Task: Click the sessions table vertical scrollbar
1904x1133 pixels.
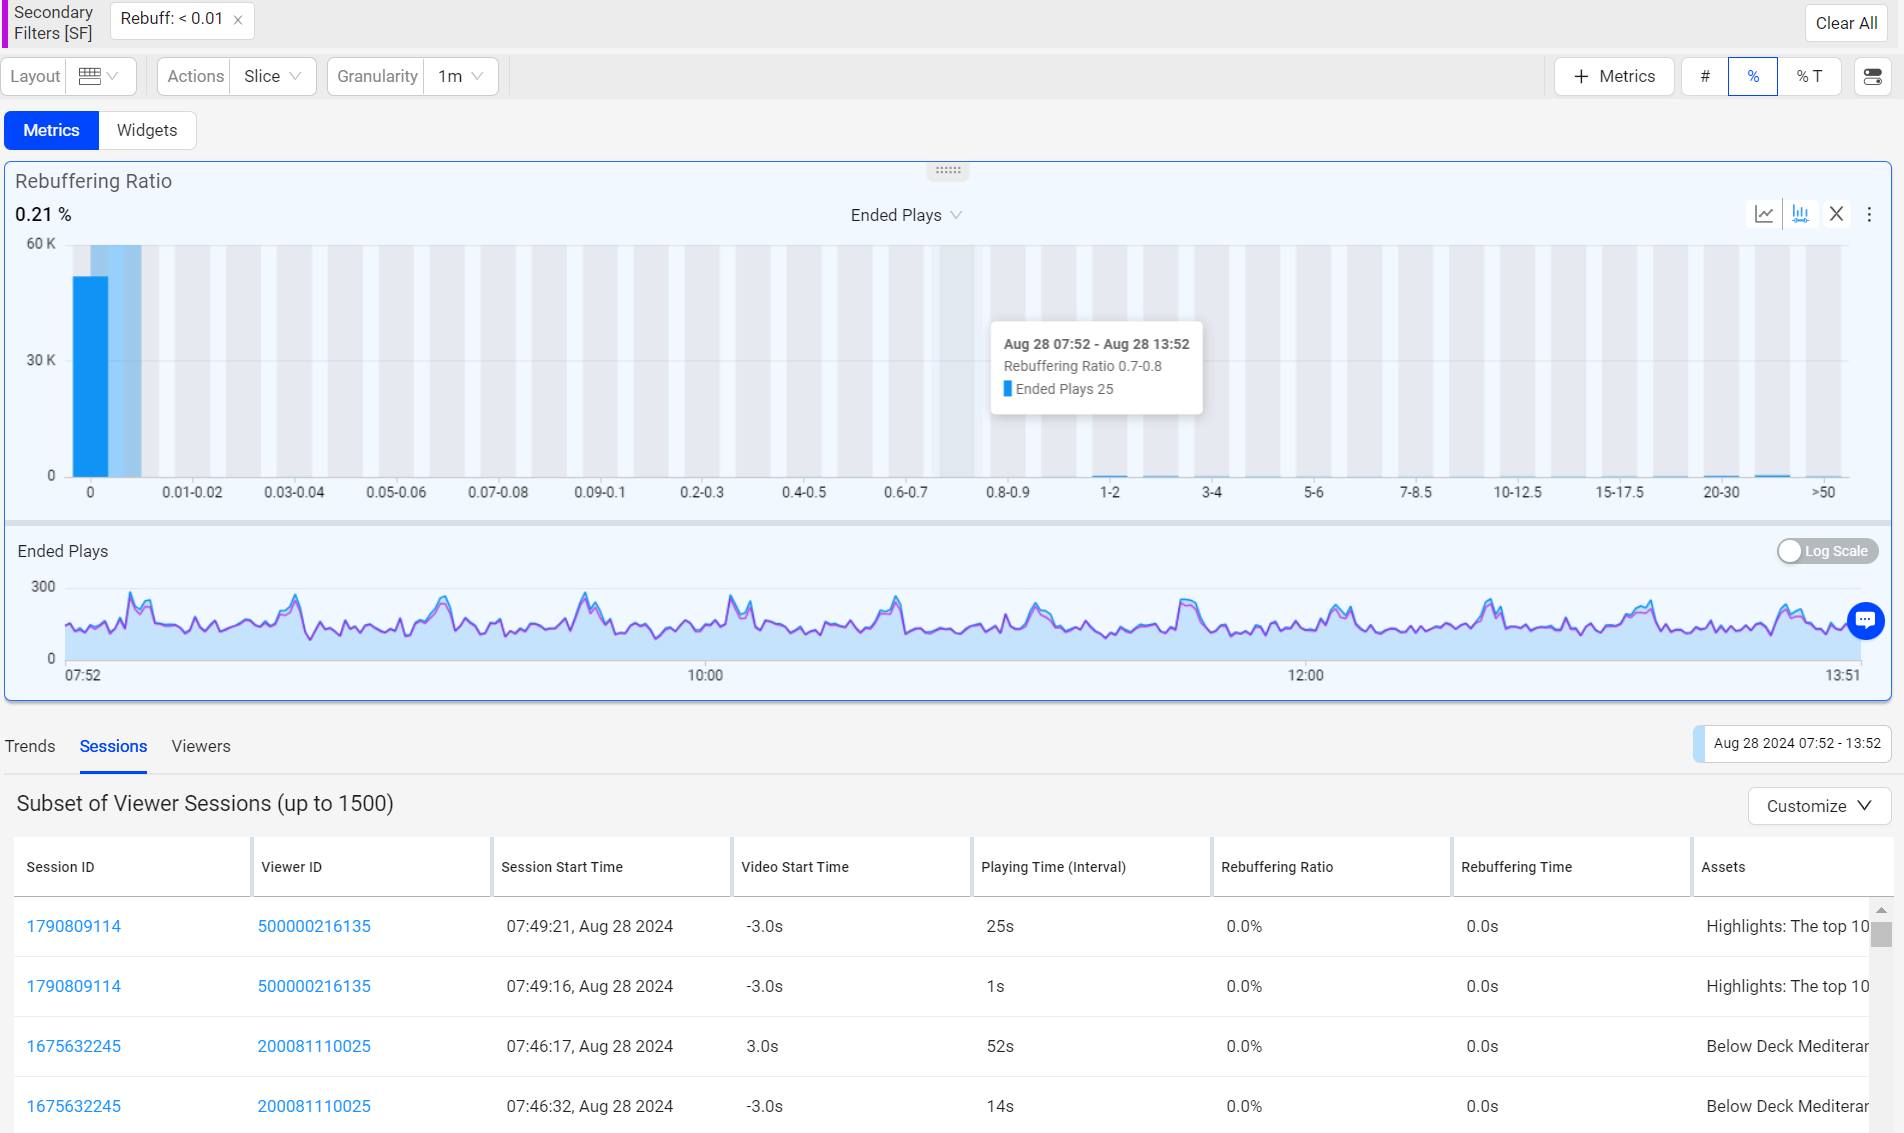Action: (x=1881, y=934)
